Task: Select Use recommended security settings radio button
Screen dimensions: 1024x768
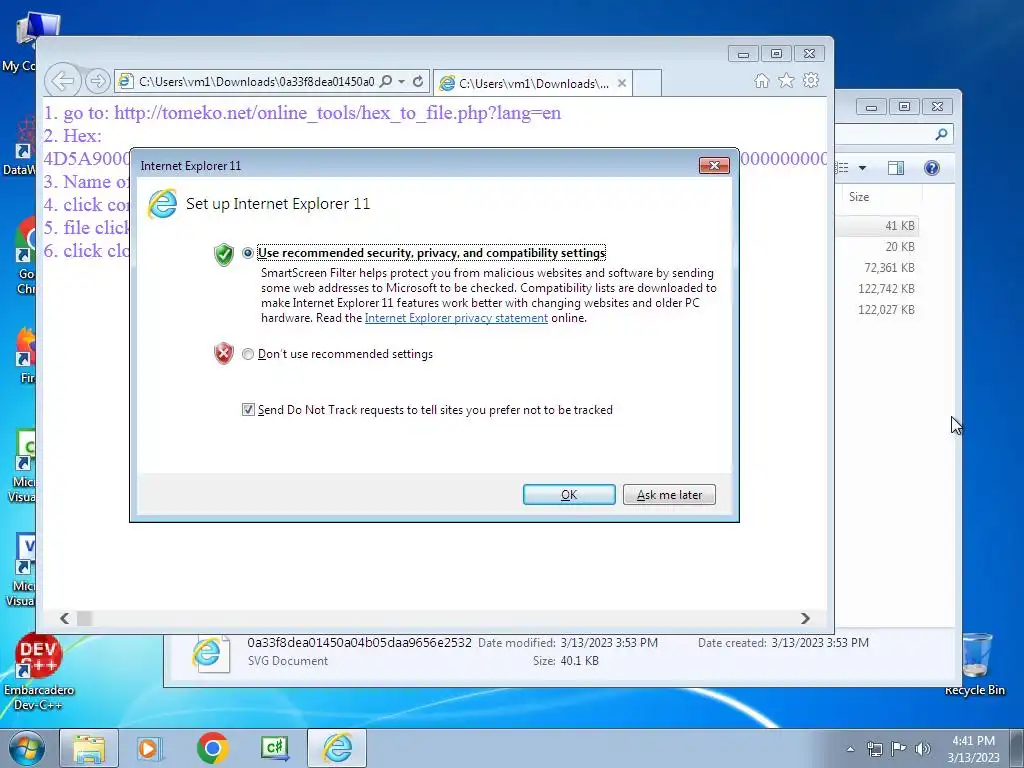Action: (248, 253)
